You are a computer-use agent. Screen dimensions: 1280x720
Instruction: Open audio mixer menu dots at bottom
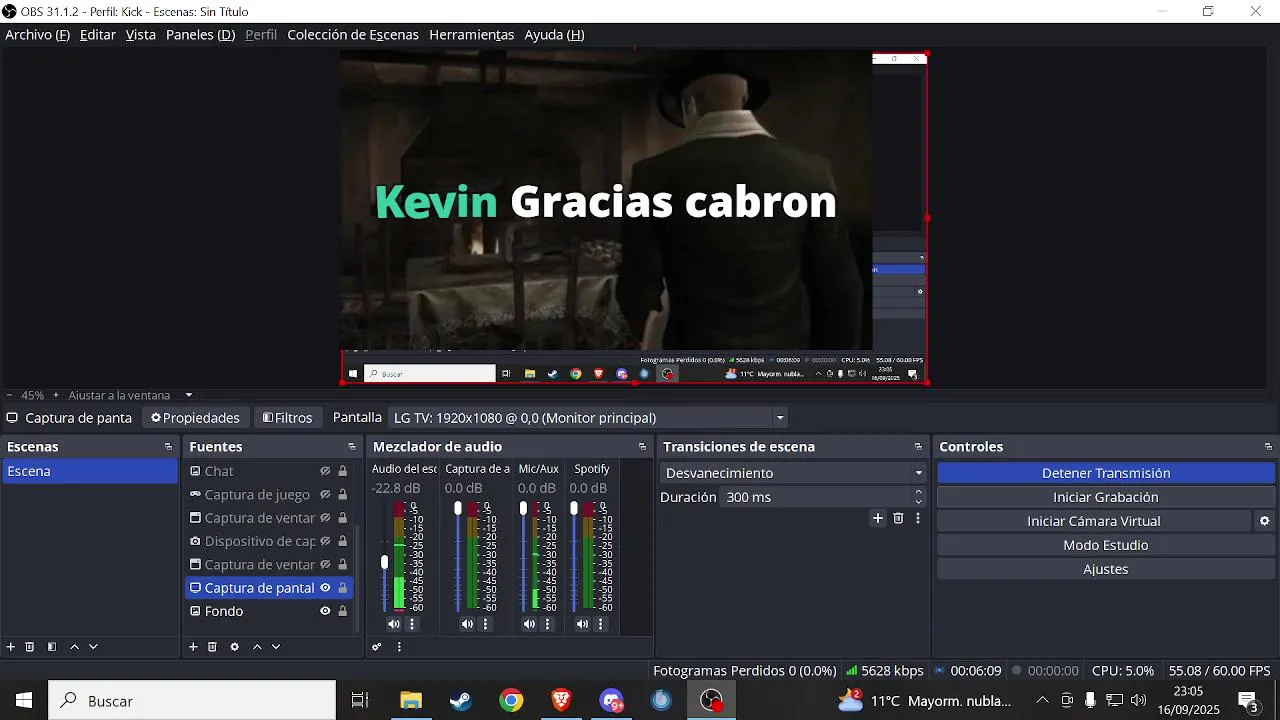399,647
